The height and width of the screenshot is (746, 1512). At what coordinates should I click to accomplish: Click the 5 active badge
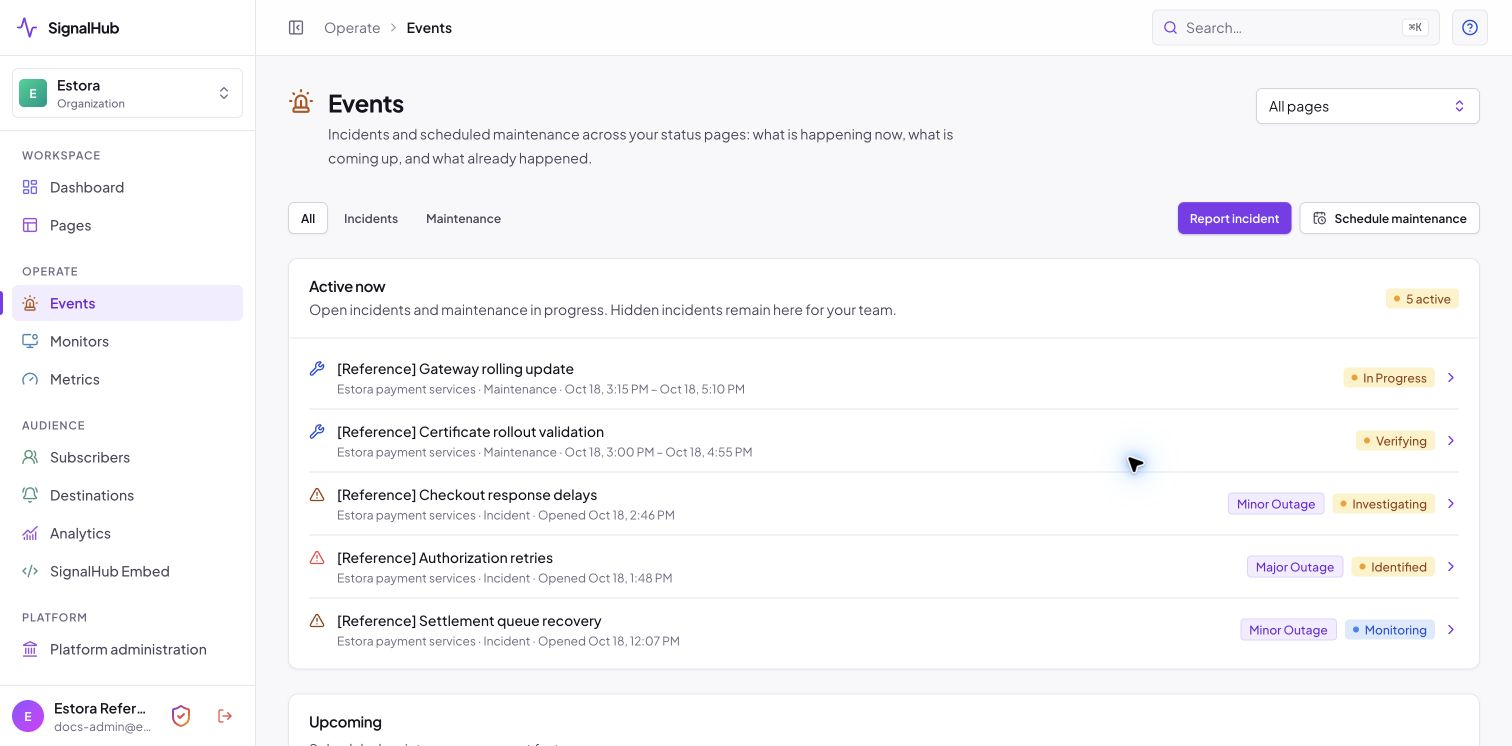[1422, 299]
